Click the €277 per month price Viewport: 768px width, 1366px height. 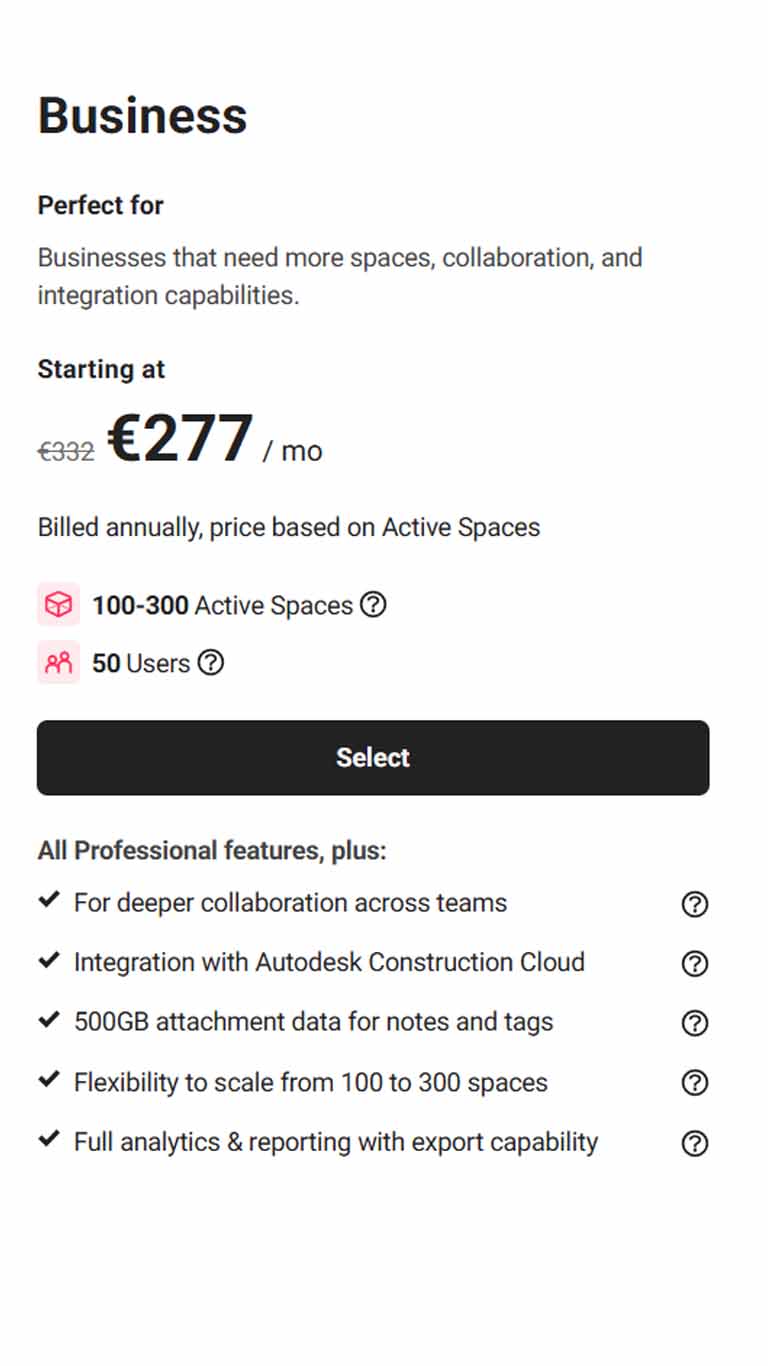215,440
